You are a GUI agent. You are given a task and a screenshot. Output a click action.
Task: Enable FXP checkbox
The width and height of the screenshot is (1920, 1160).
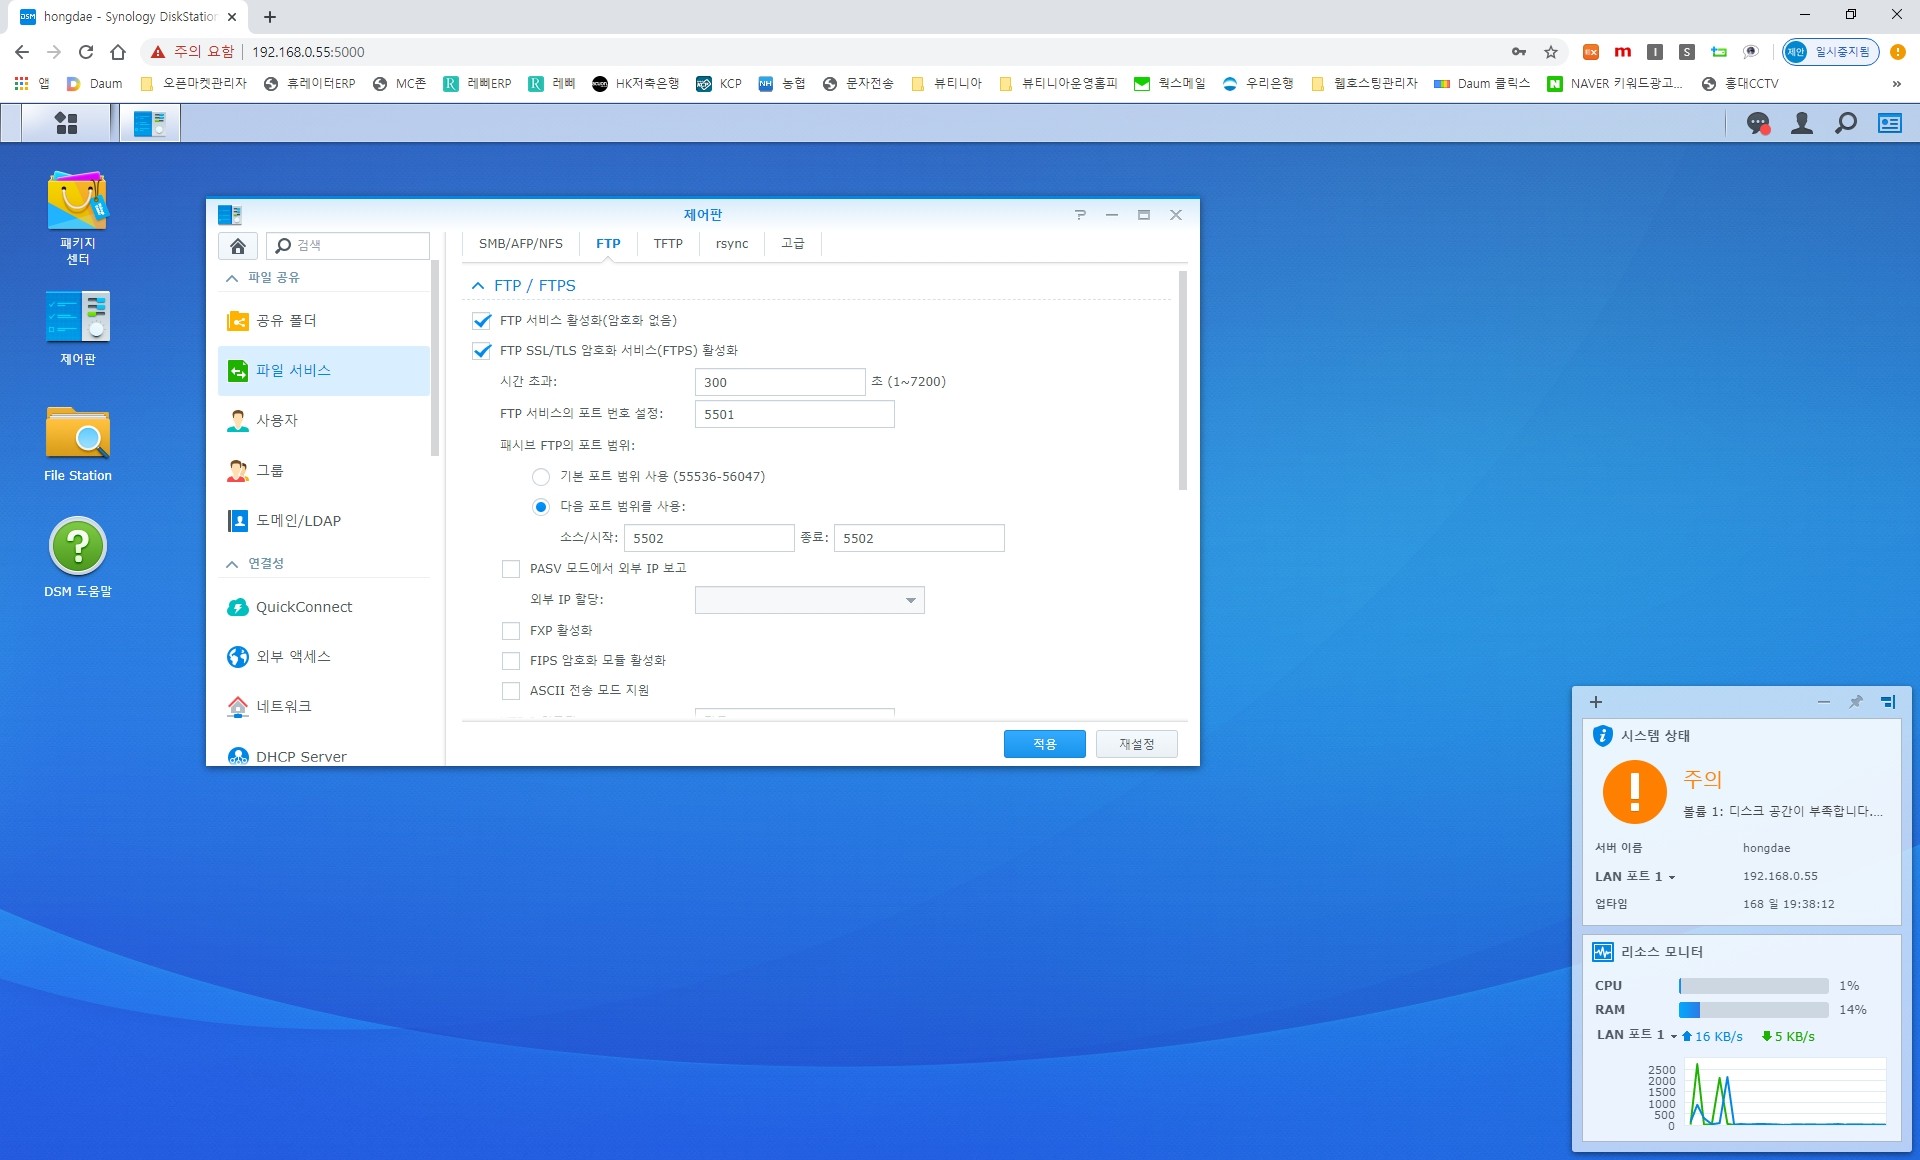(511, 631)
